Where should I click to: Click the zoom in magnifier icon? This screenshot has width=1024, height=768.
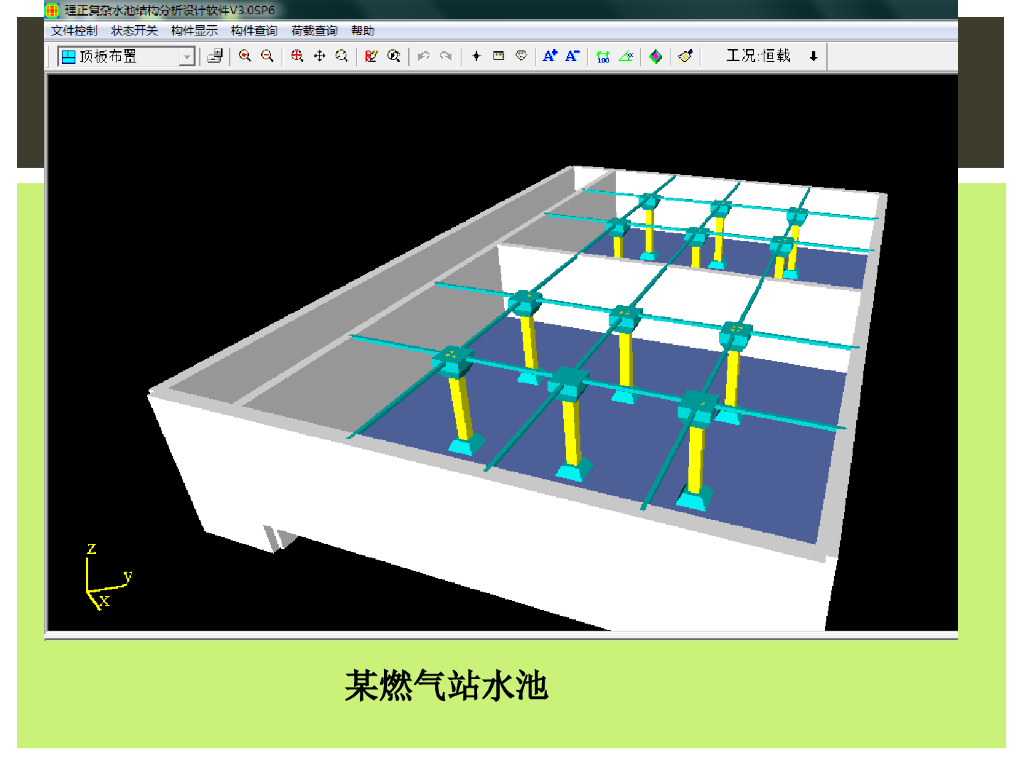pyautogui.click(x=245, y=56)
